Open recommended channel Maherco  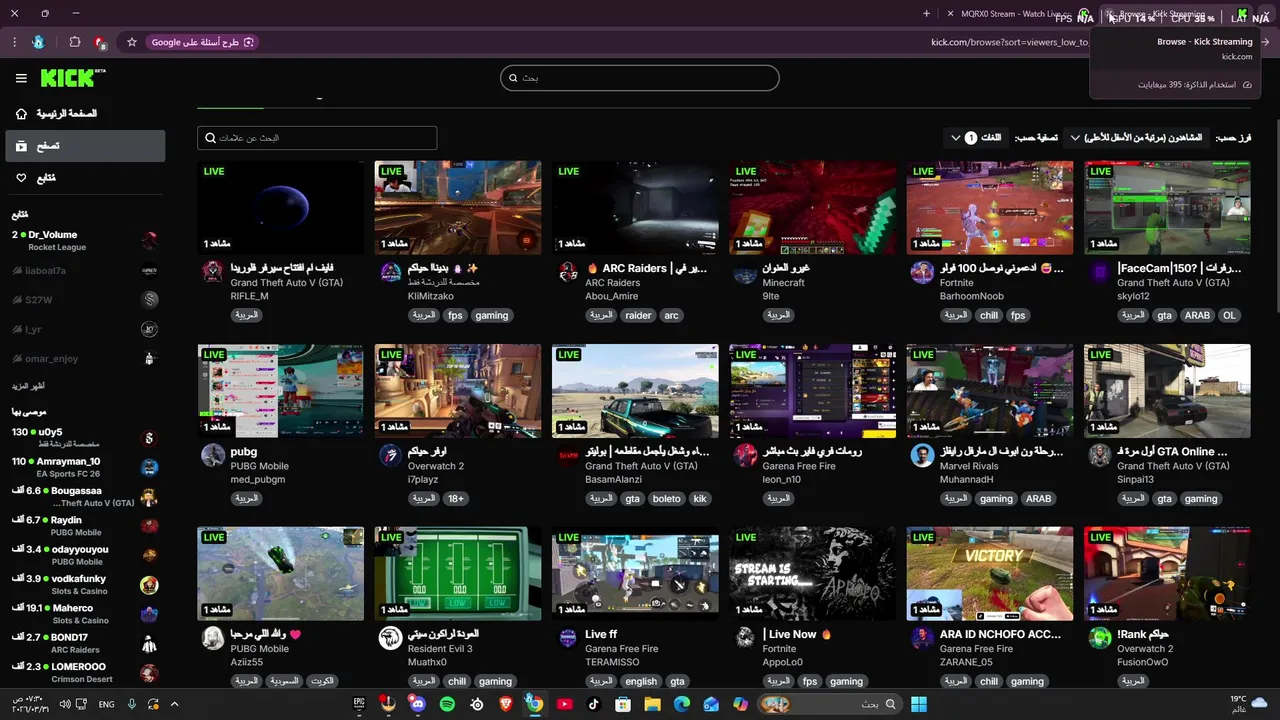[85, 614]
